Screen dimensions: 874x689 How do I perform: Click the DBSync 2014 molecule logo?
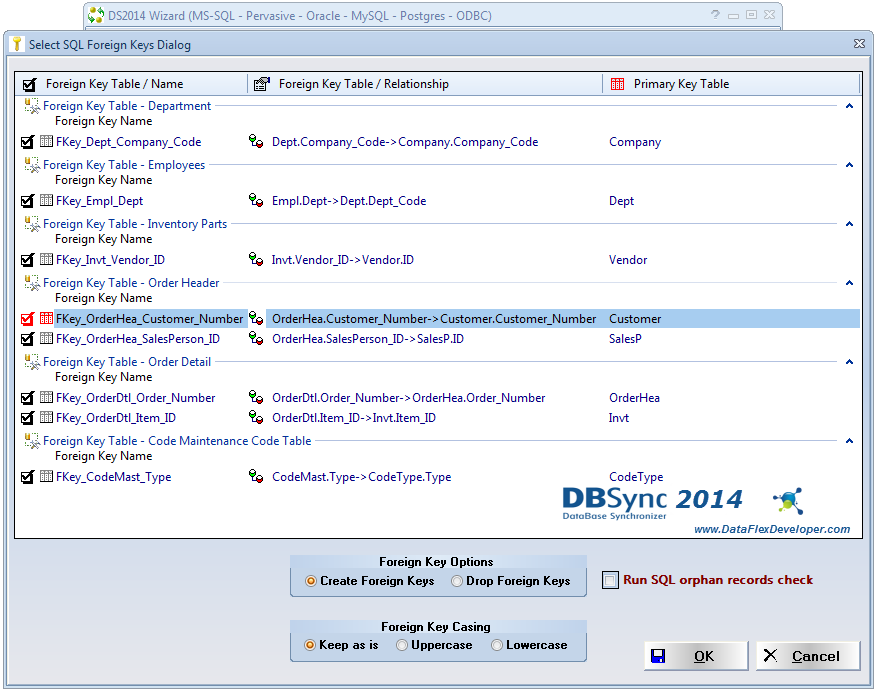(788, 501)
